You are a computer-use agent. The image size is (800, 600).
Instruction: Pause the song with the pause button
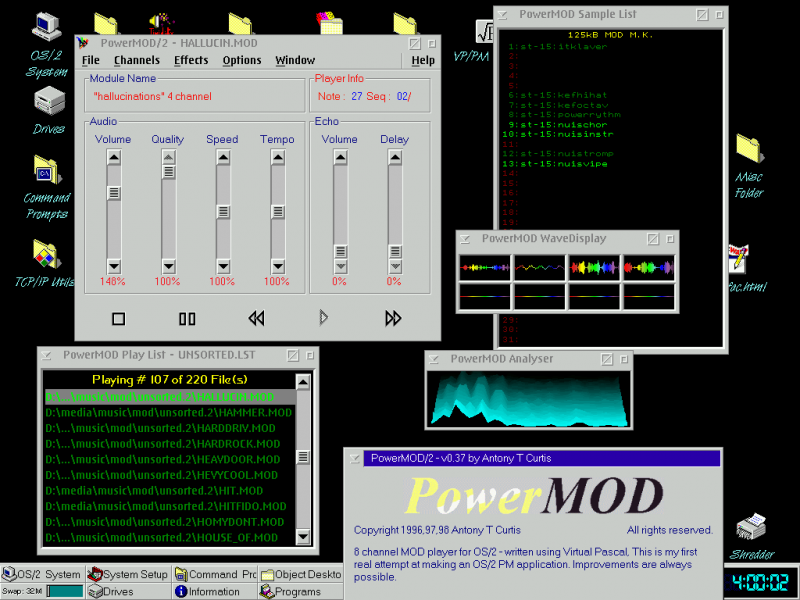click(187, 319)
